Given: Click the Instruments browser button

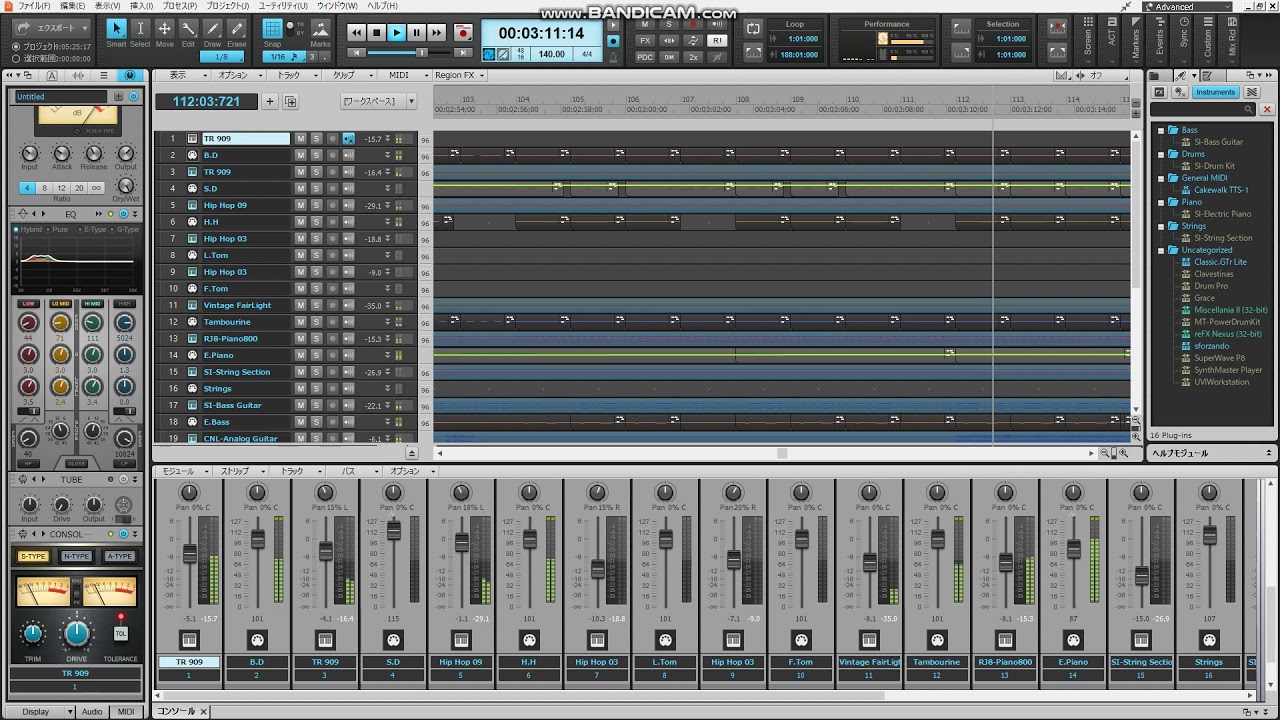Looking at the screenshot, I should tap(1215, 92).
